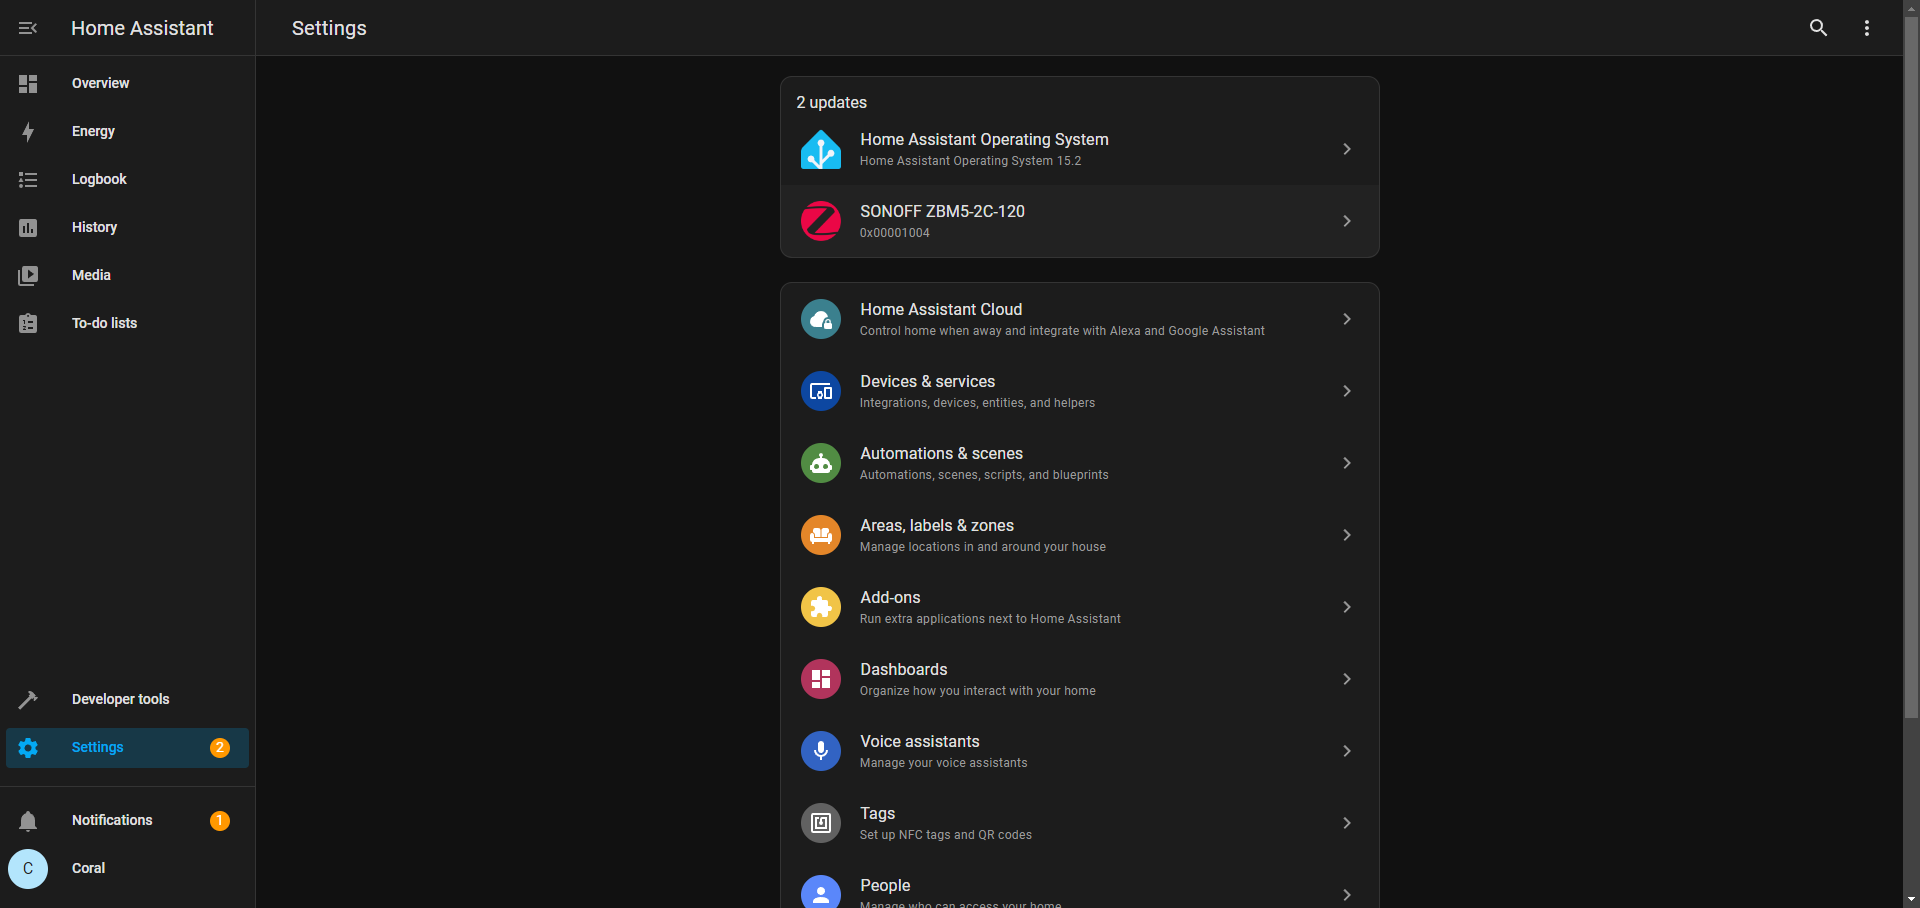Image resolution: width=1920 pixels, height=908 pixels.
Task: Collapse the sidebar with the menu icon
Action: 28,28
